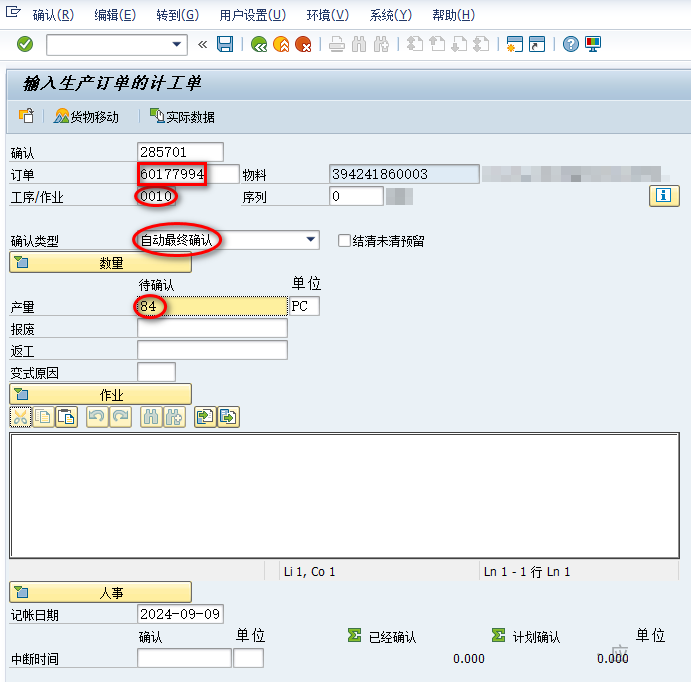
Task: Collapse the 作业 section header
Action: pyautogui.click(x=100, y=395)
